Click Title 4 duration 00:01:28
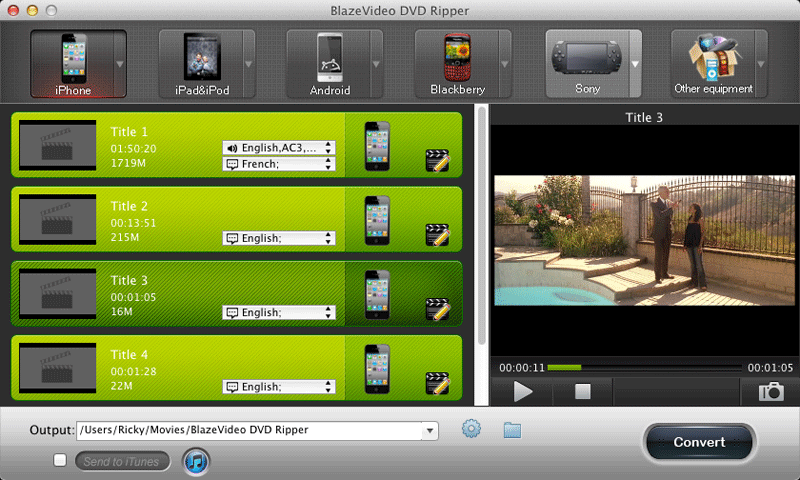This screenshot has width=800, height=480. coord(133,371)
